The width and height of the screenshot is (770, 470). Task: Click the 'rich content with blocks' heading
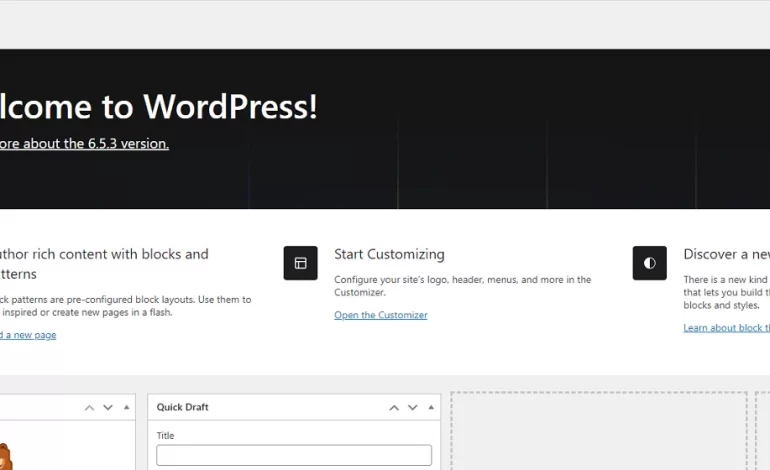pyautogui.click(x=104, y=264)
